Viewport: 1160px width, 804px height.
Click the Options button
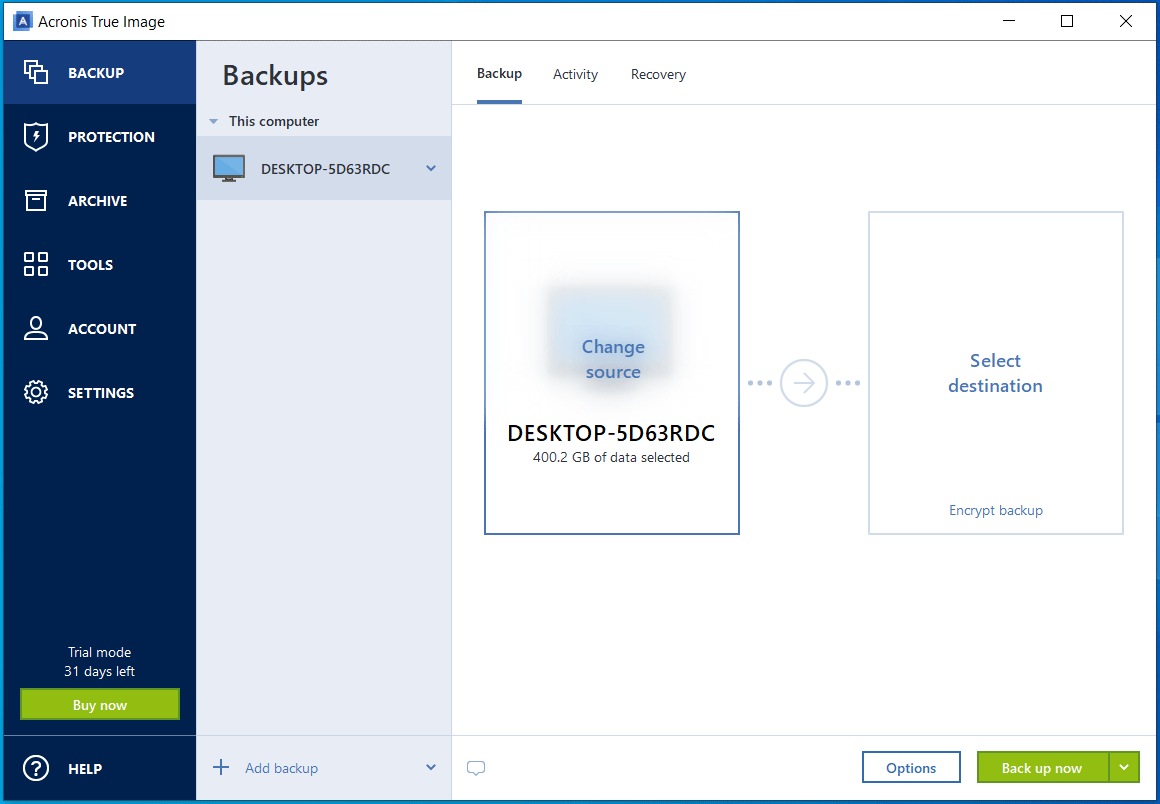911,768
